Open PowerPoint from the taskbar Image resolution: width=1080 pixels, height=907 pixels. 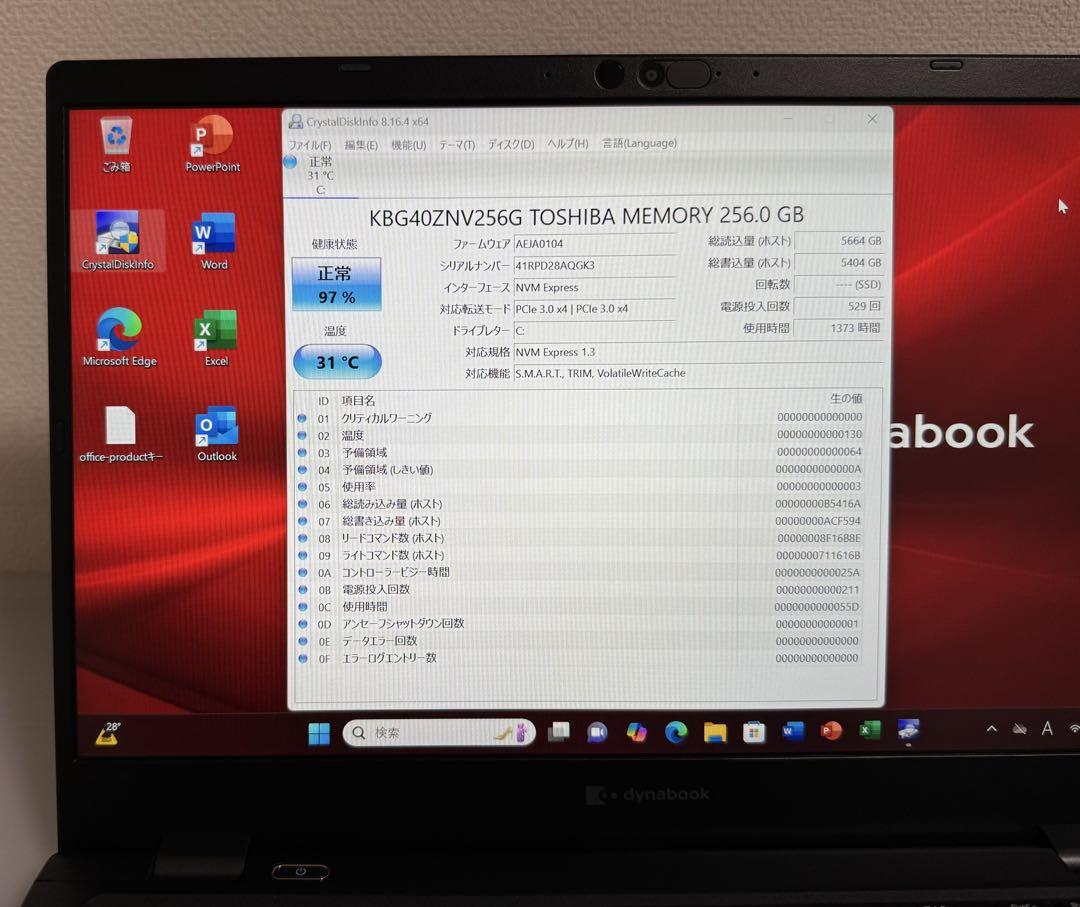click(x=831, y=730)
